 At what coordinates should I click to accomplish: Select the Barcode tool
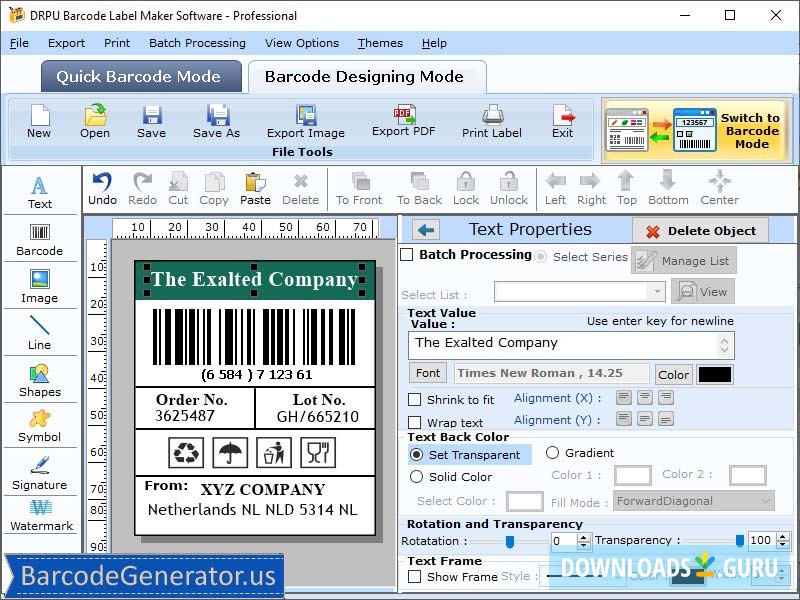[x=40, y=238]
